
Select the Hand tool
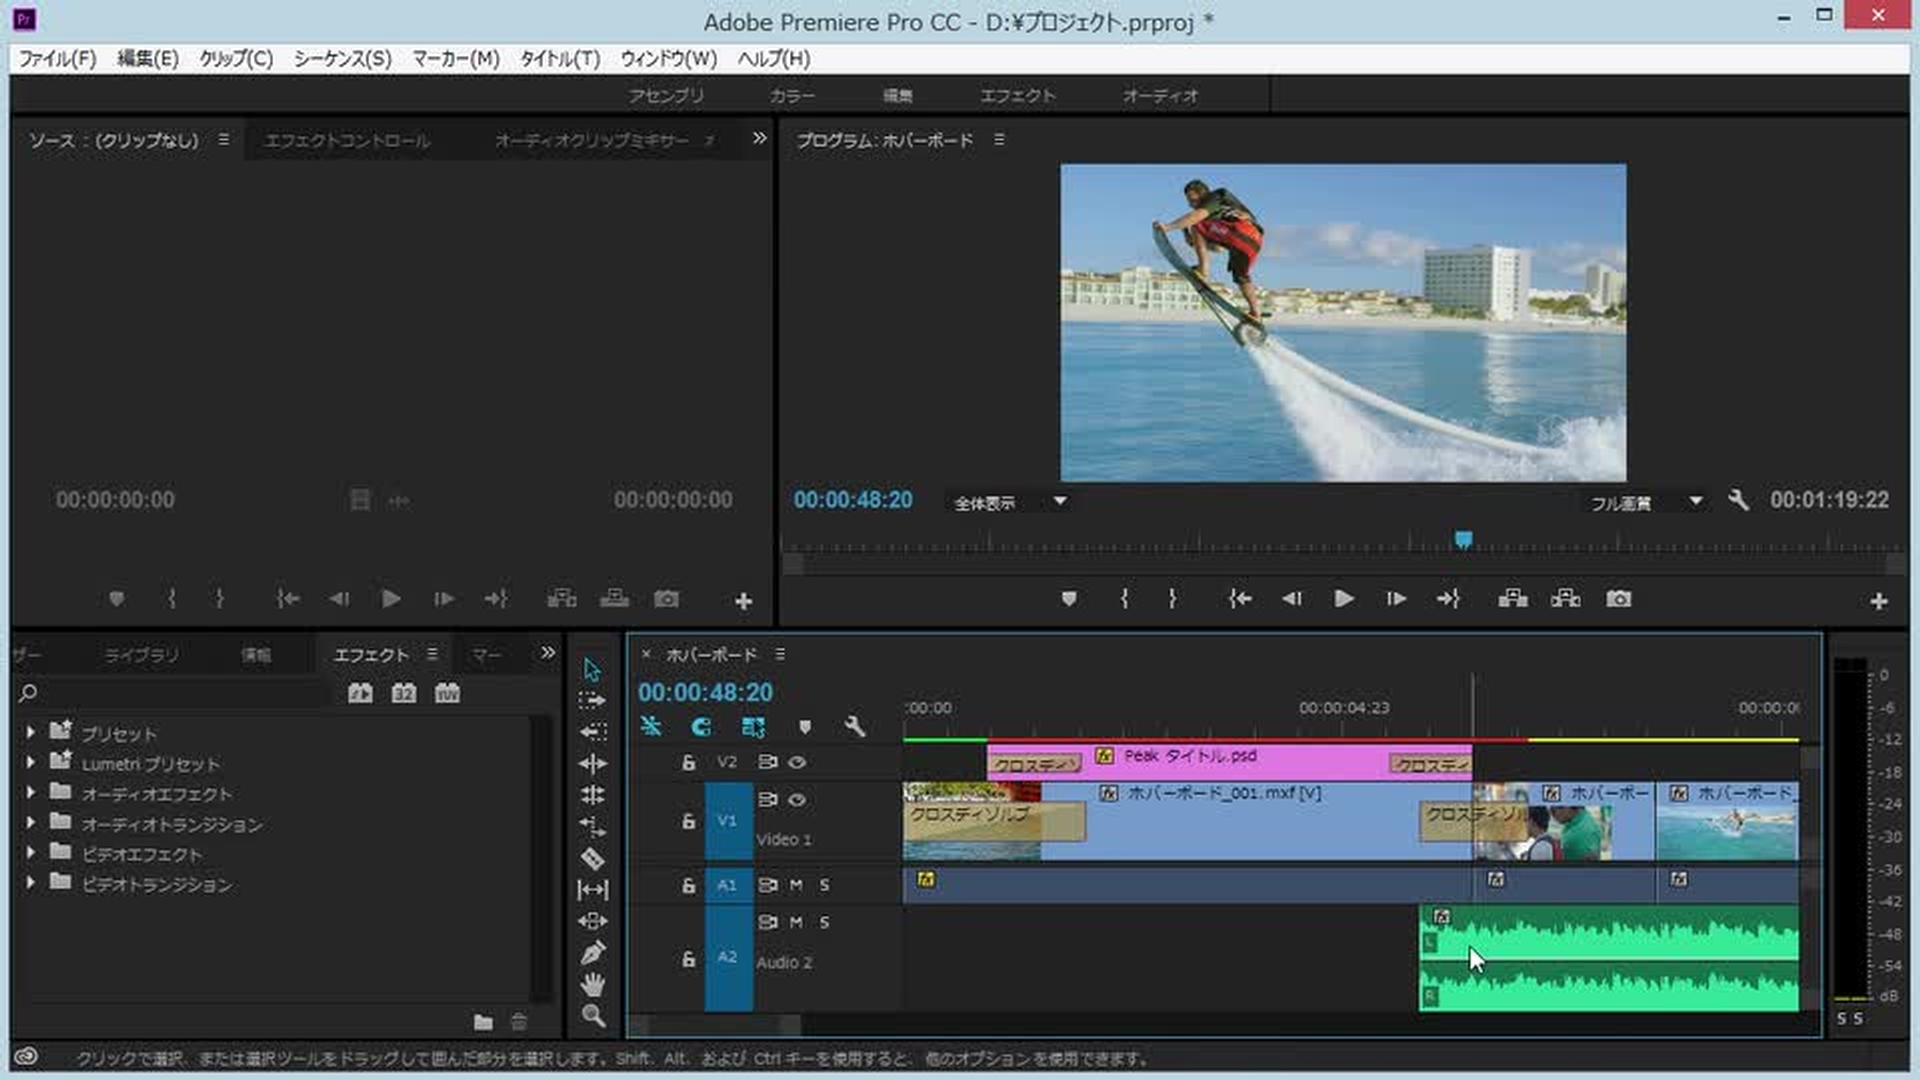pos(592,985)
